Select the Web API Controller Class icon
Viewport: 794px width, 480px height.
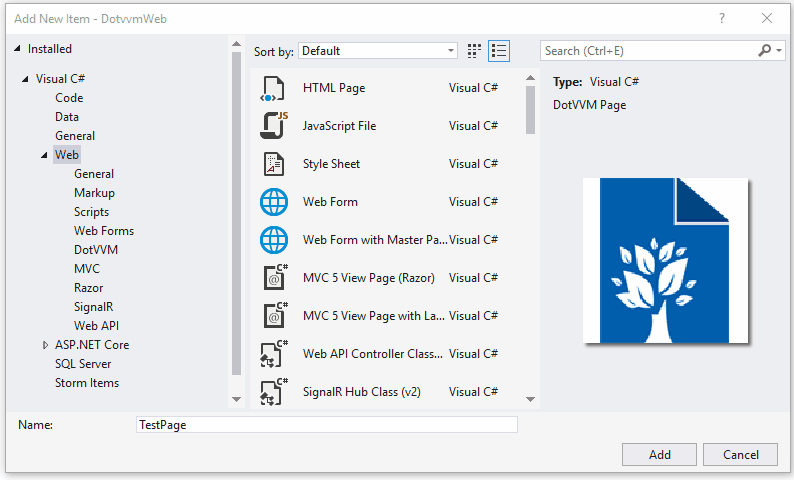(x=274, y=354)
